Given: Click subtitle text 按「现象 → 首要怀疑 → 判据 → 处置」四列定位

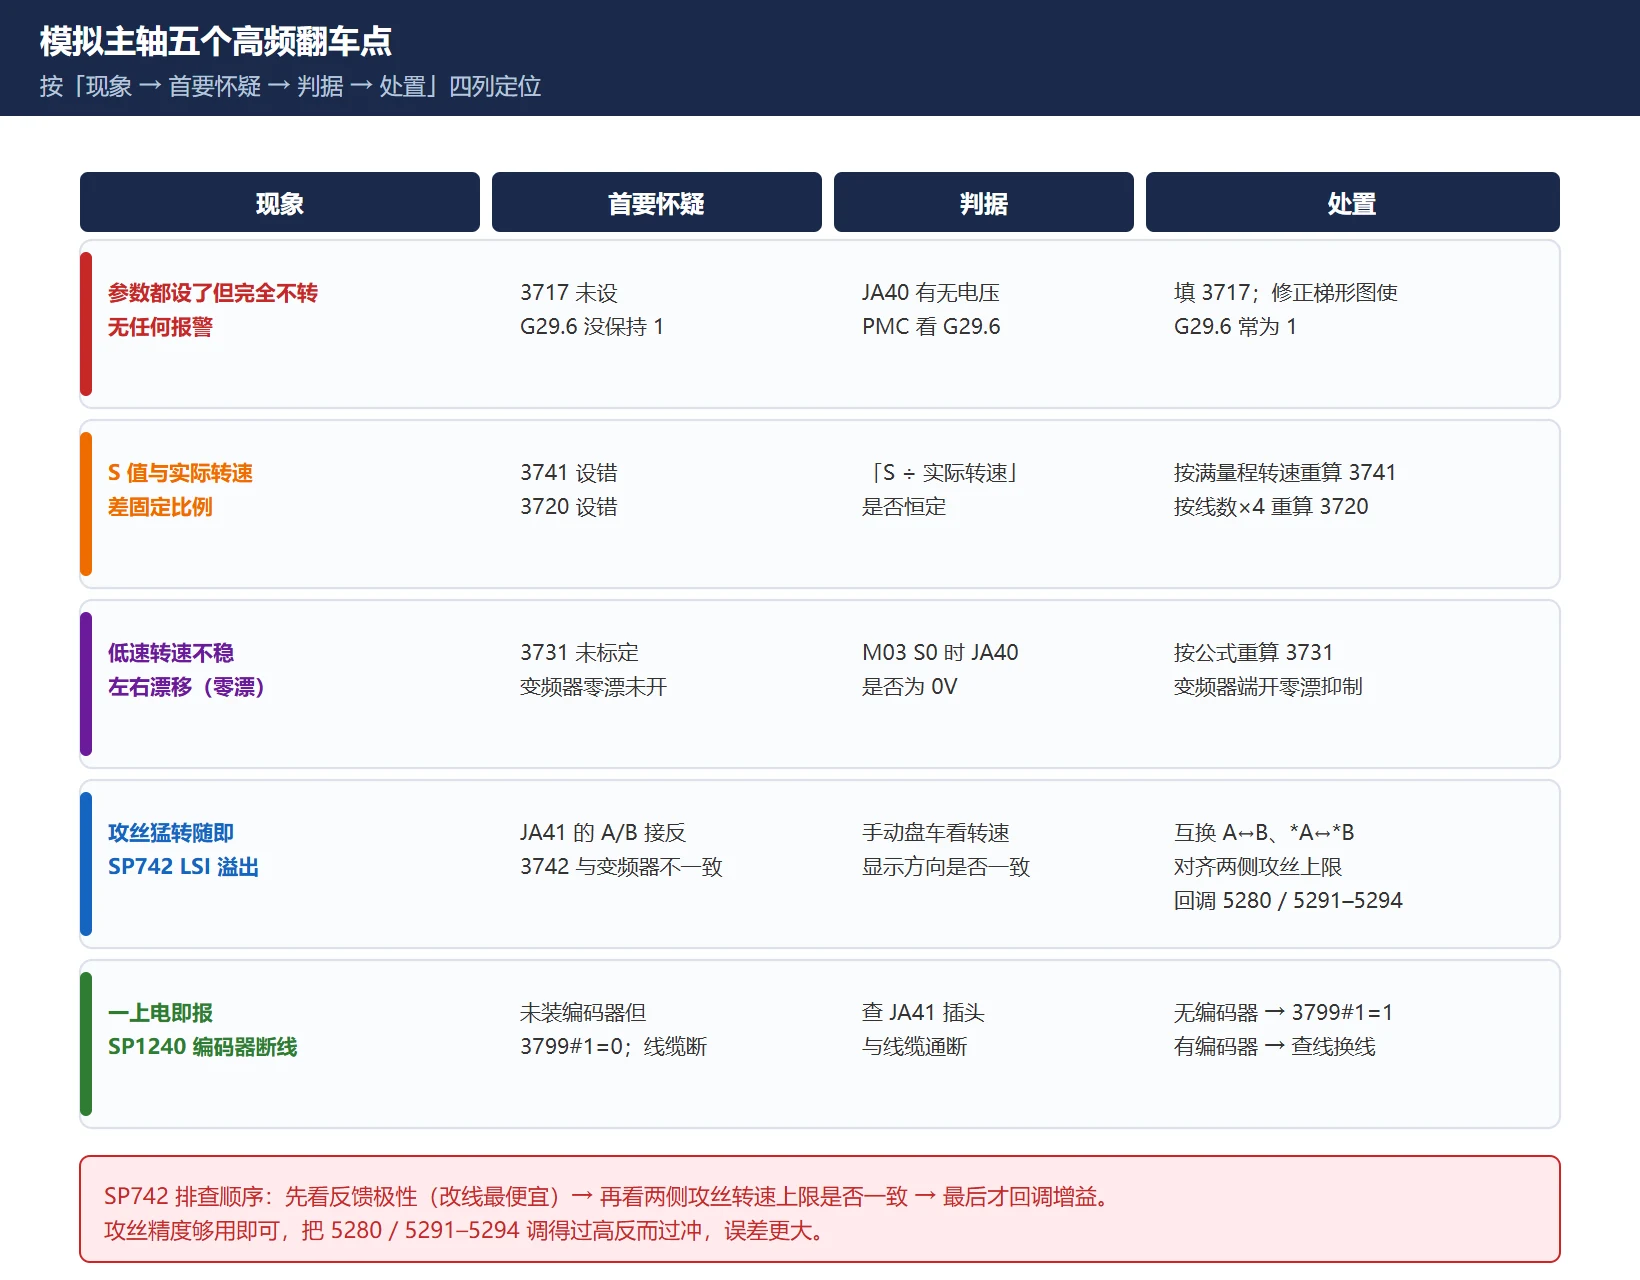Looking at the screenshot, I should coord(290,86).
